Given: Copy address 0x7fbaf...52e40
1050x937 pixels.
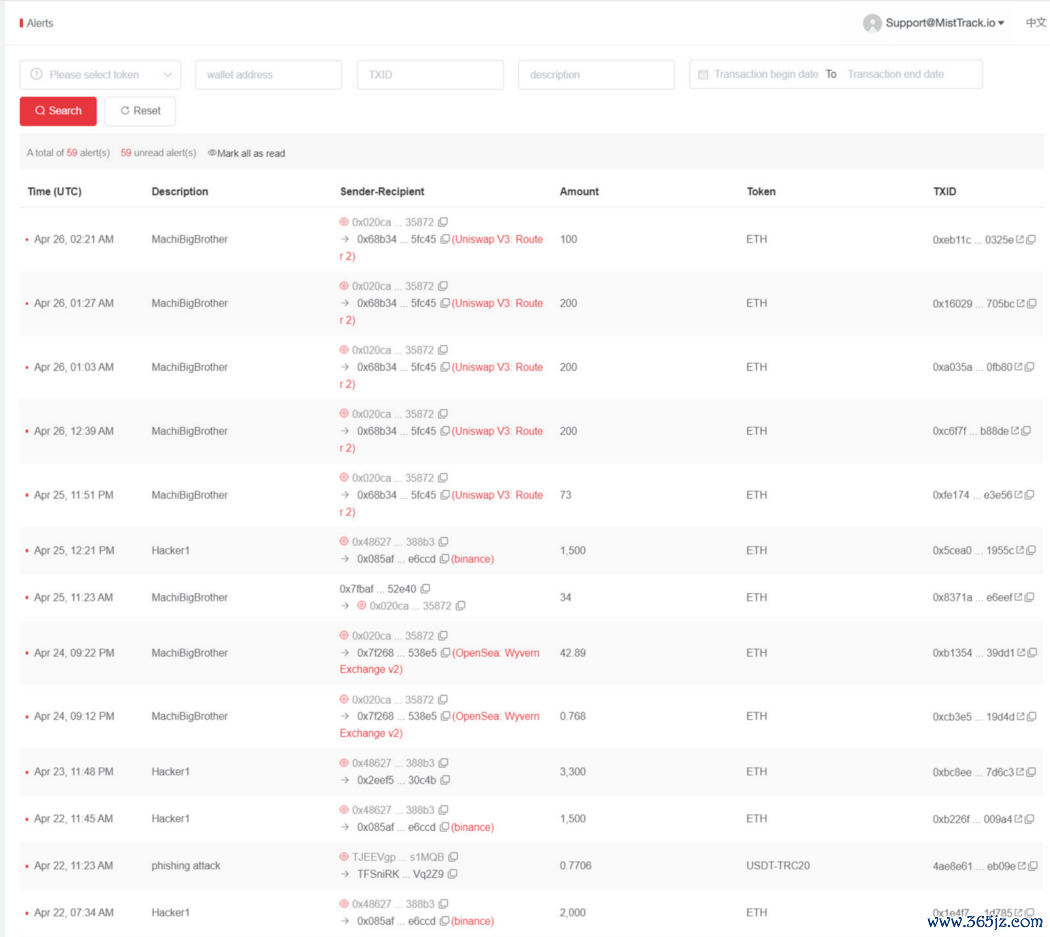Looking at the screenshot, I should pos(425,589).
